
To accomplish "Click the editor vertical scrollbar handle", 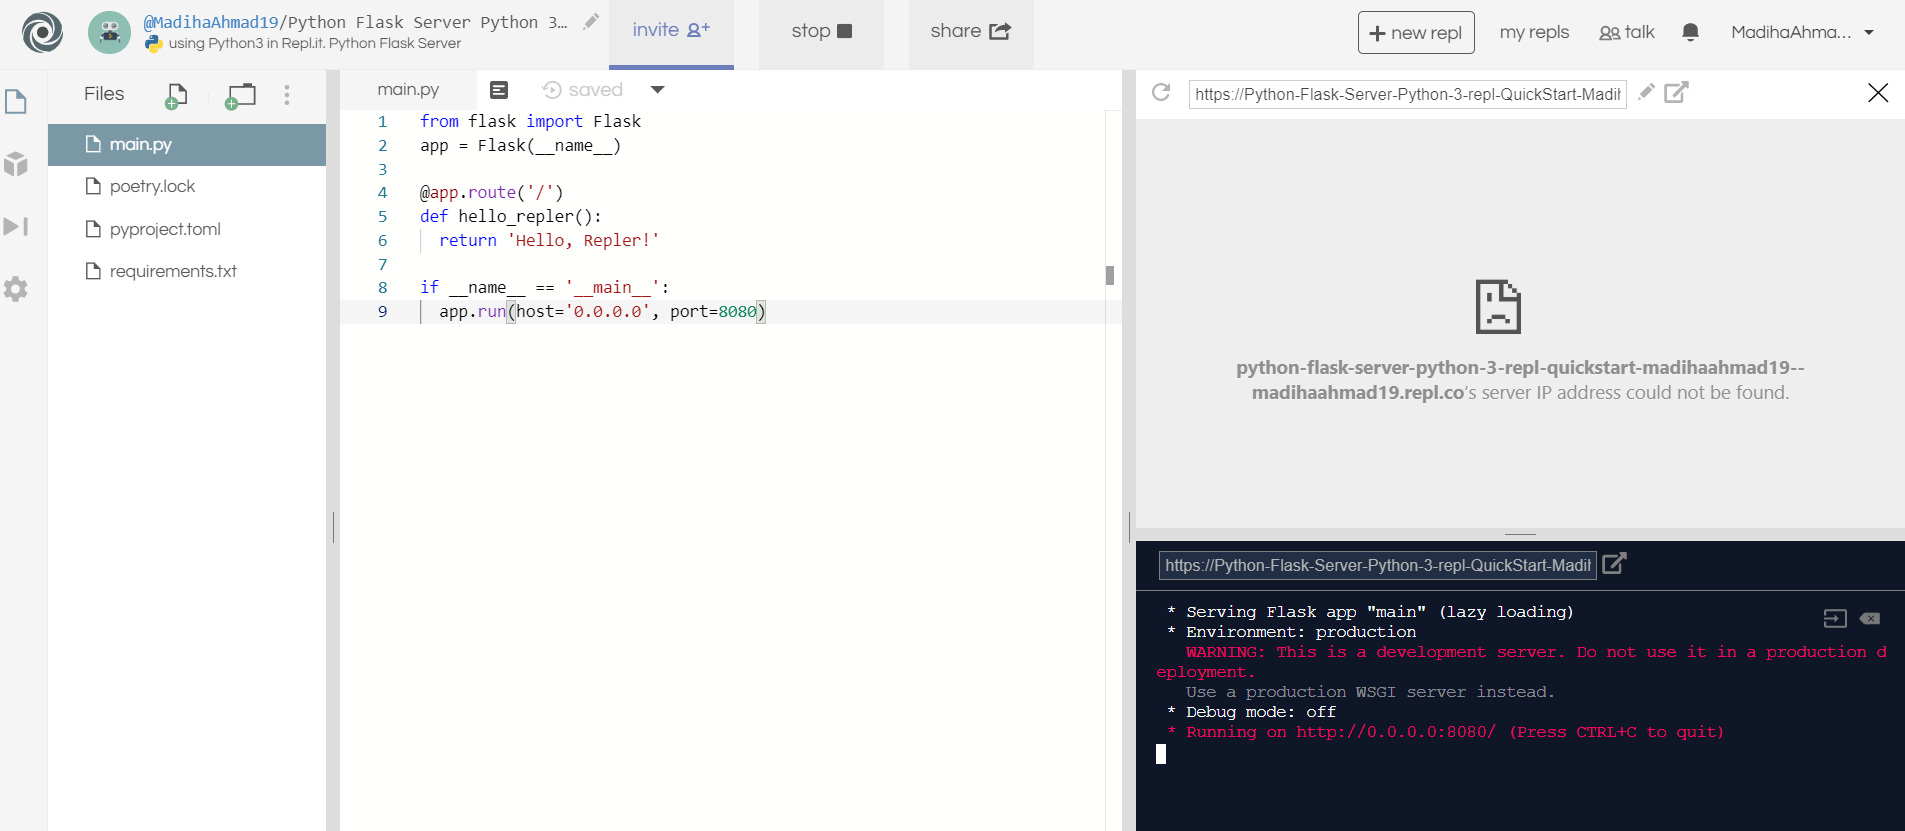I will (1110, 275).
